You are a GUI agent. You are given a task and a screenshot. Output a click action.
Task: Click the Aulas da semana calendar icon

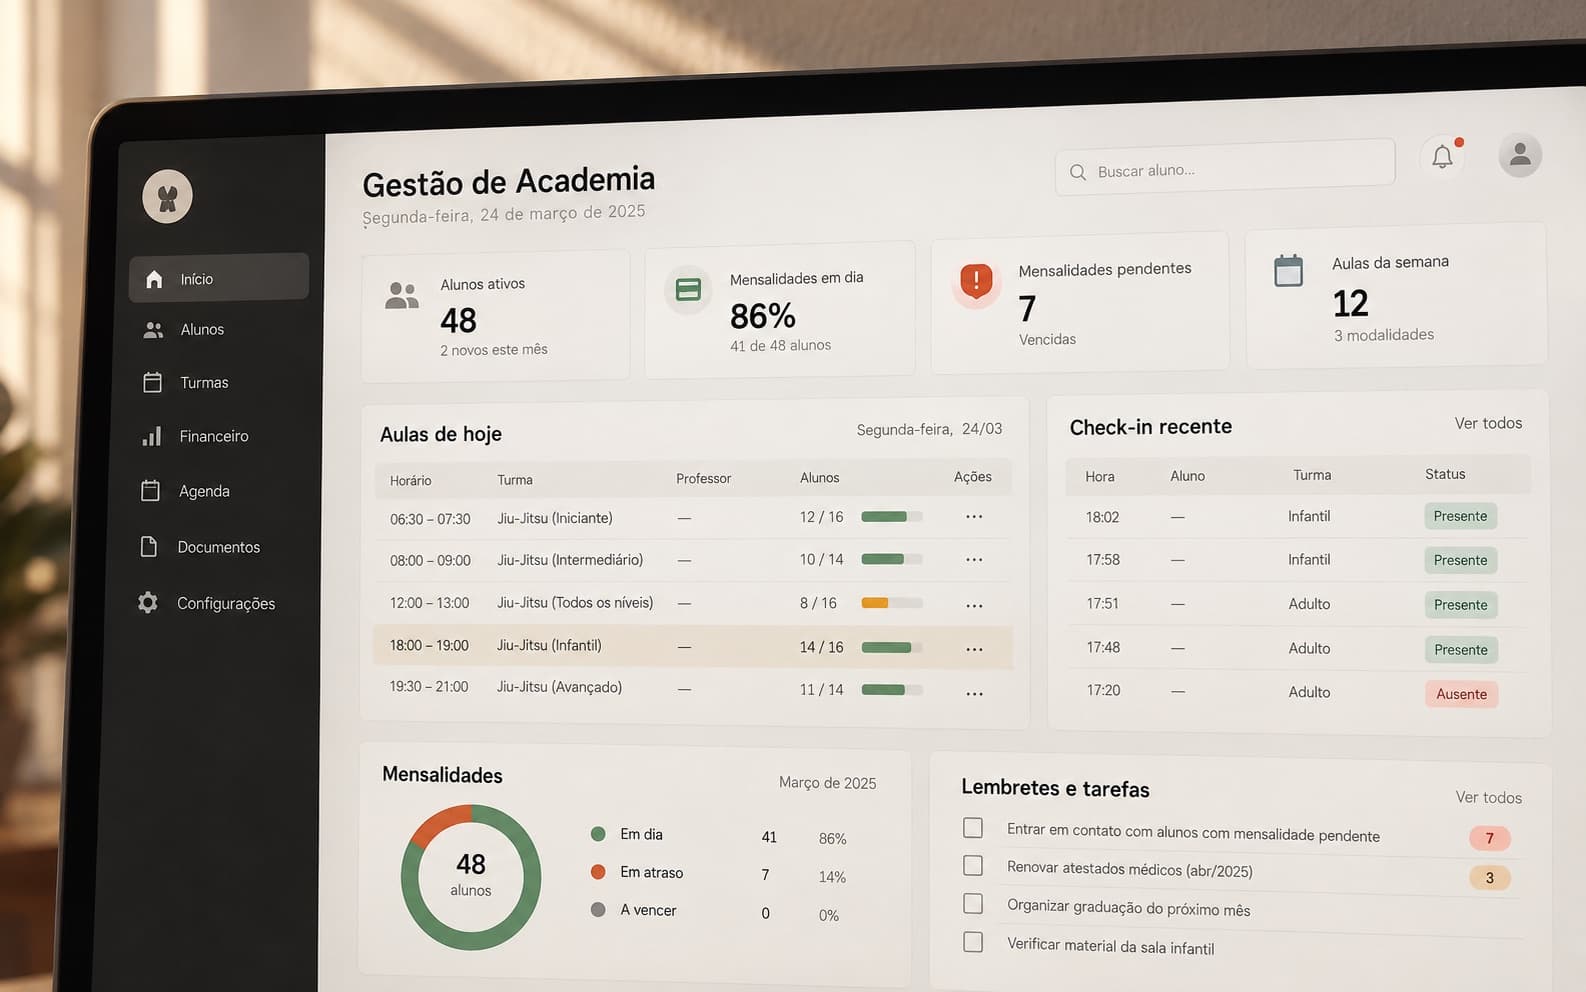coord(1288,270)
